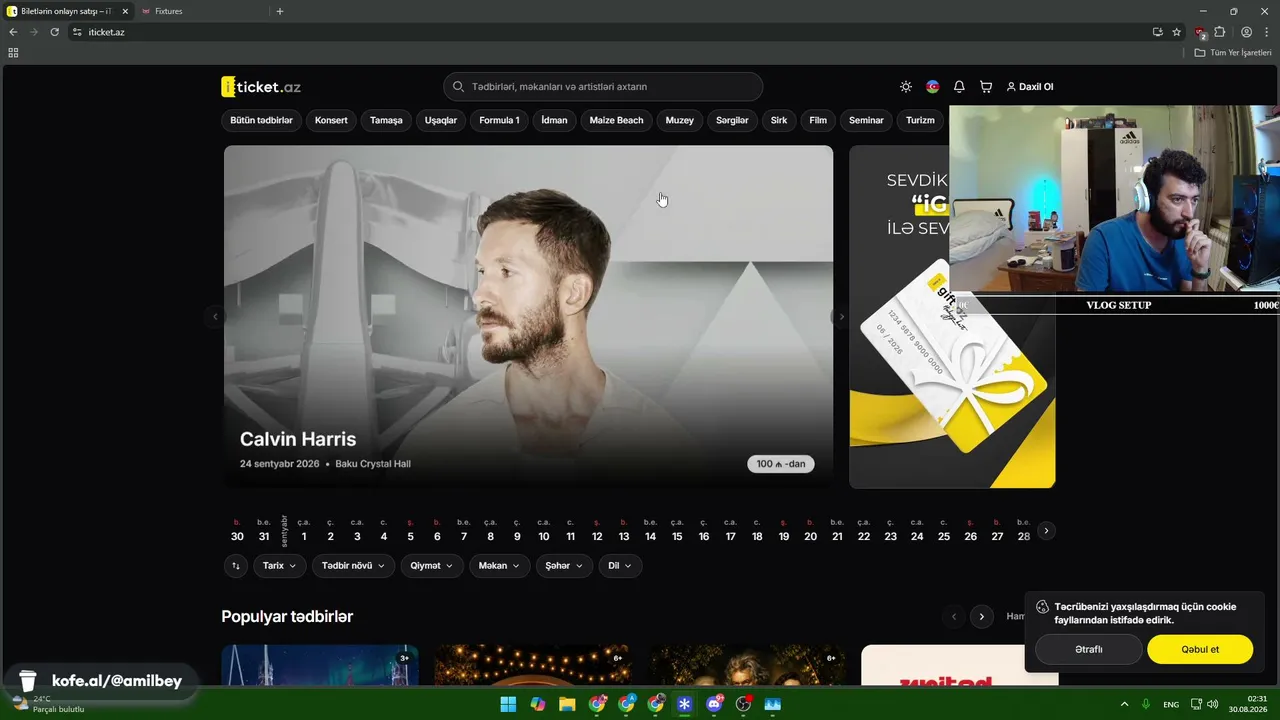Image resolution: width=1280 pixels, height=720 pixels.
Task: Expand the Tarix filter dropdown
Action: coord(280,566)
